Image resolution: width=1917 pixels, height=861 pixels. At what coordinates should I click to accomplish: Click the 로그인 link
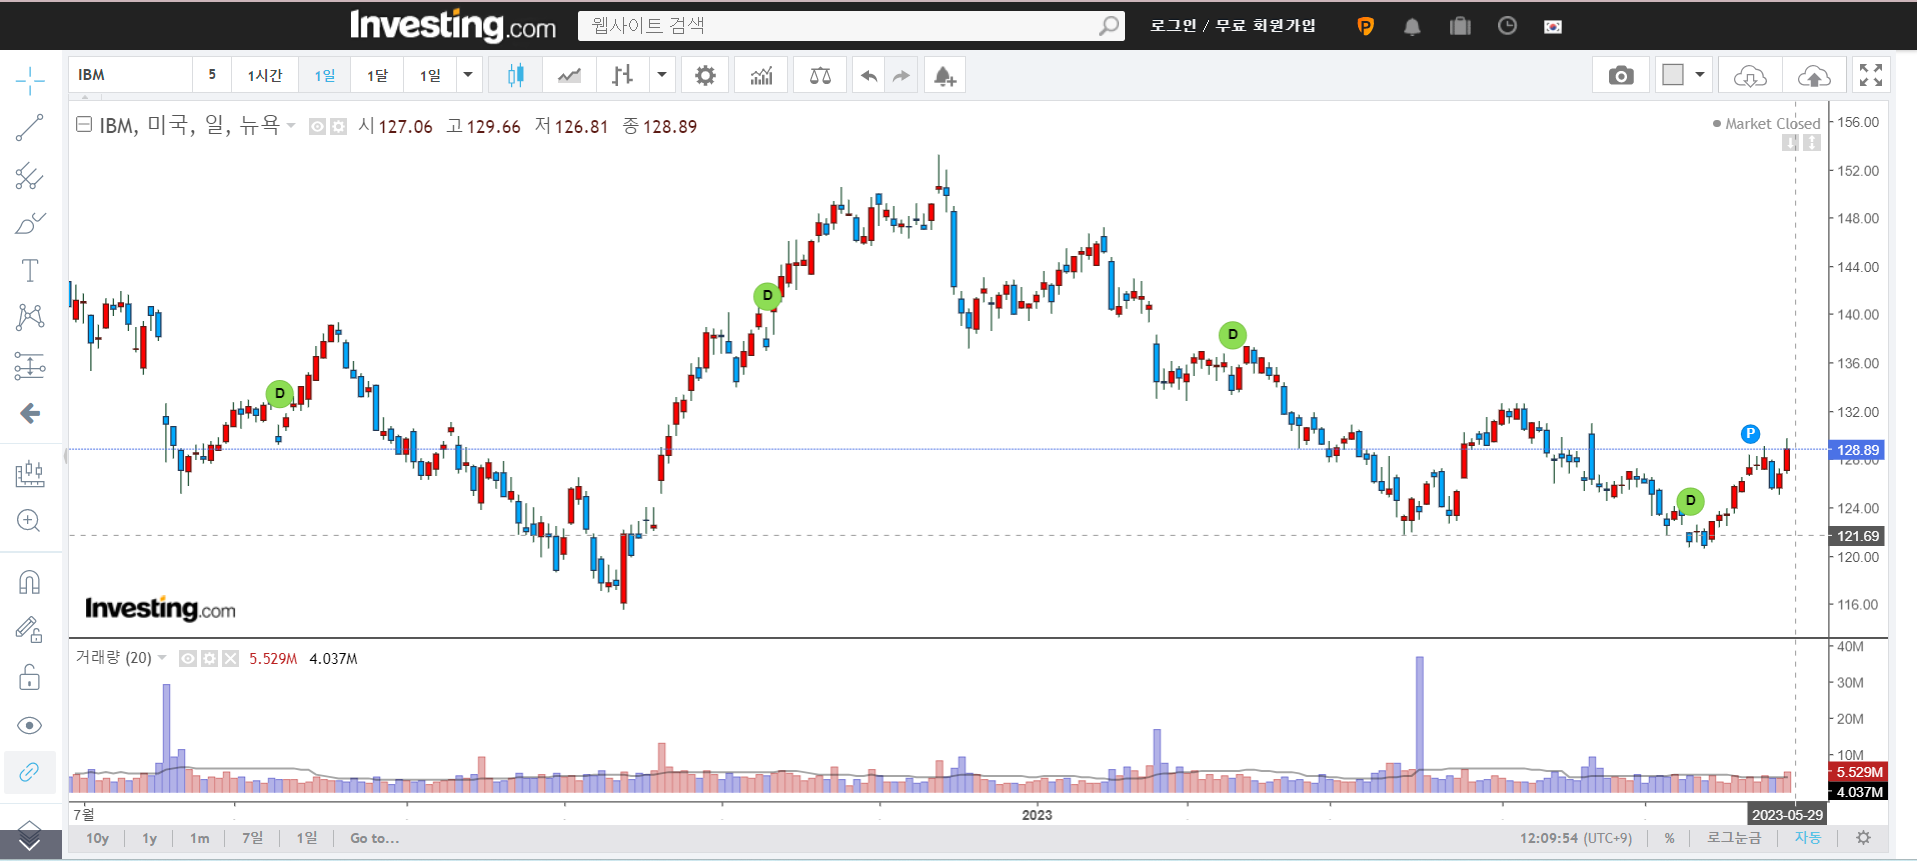(1173, 26)
